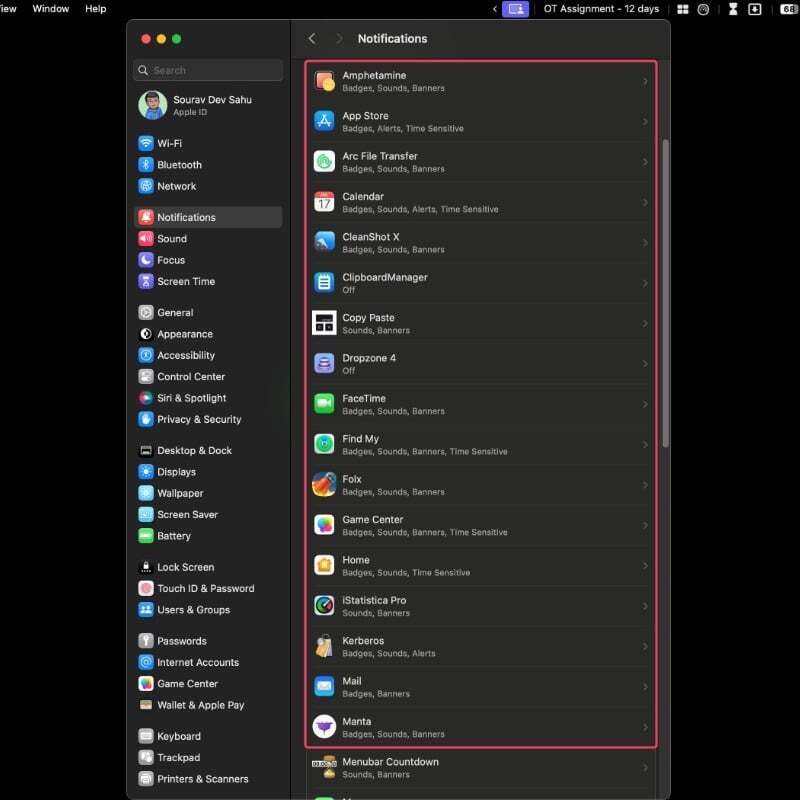Image resolution: width=800 pixels, height=800 pixels.
Task: Open Internet Accounts settings
Action: click(x=208, y=662)
